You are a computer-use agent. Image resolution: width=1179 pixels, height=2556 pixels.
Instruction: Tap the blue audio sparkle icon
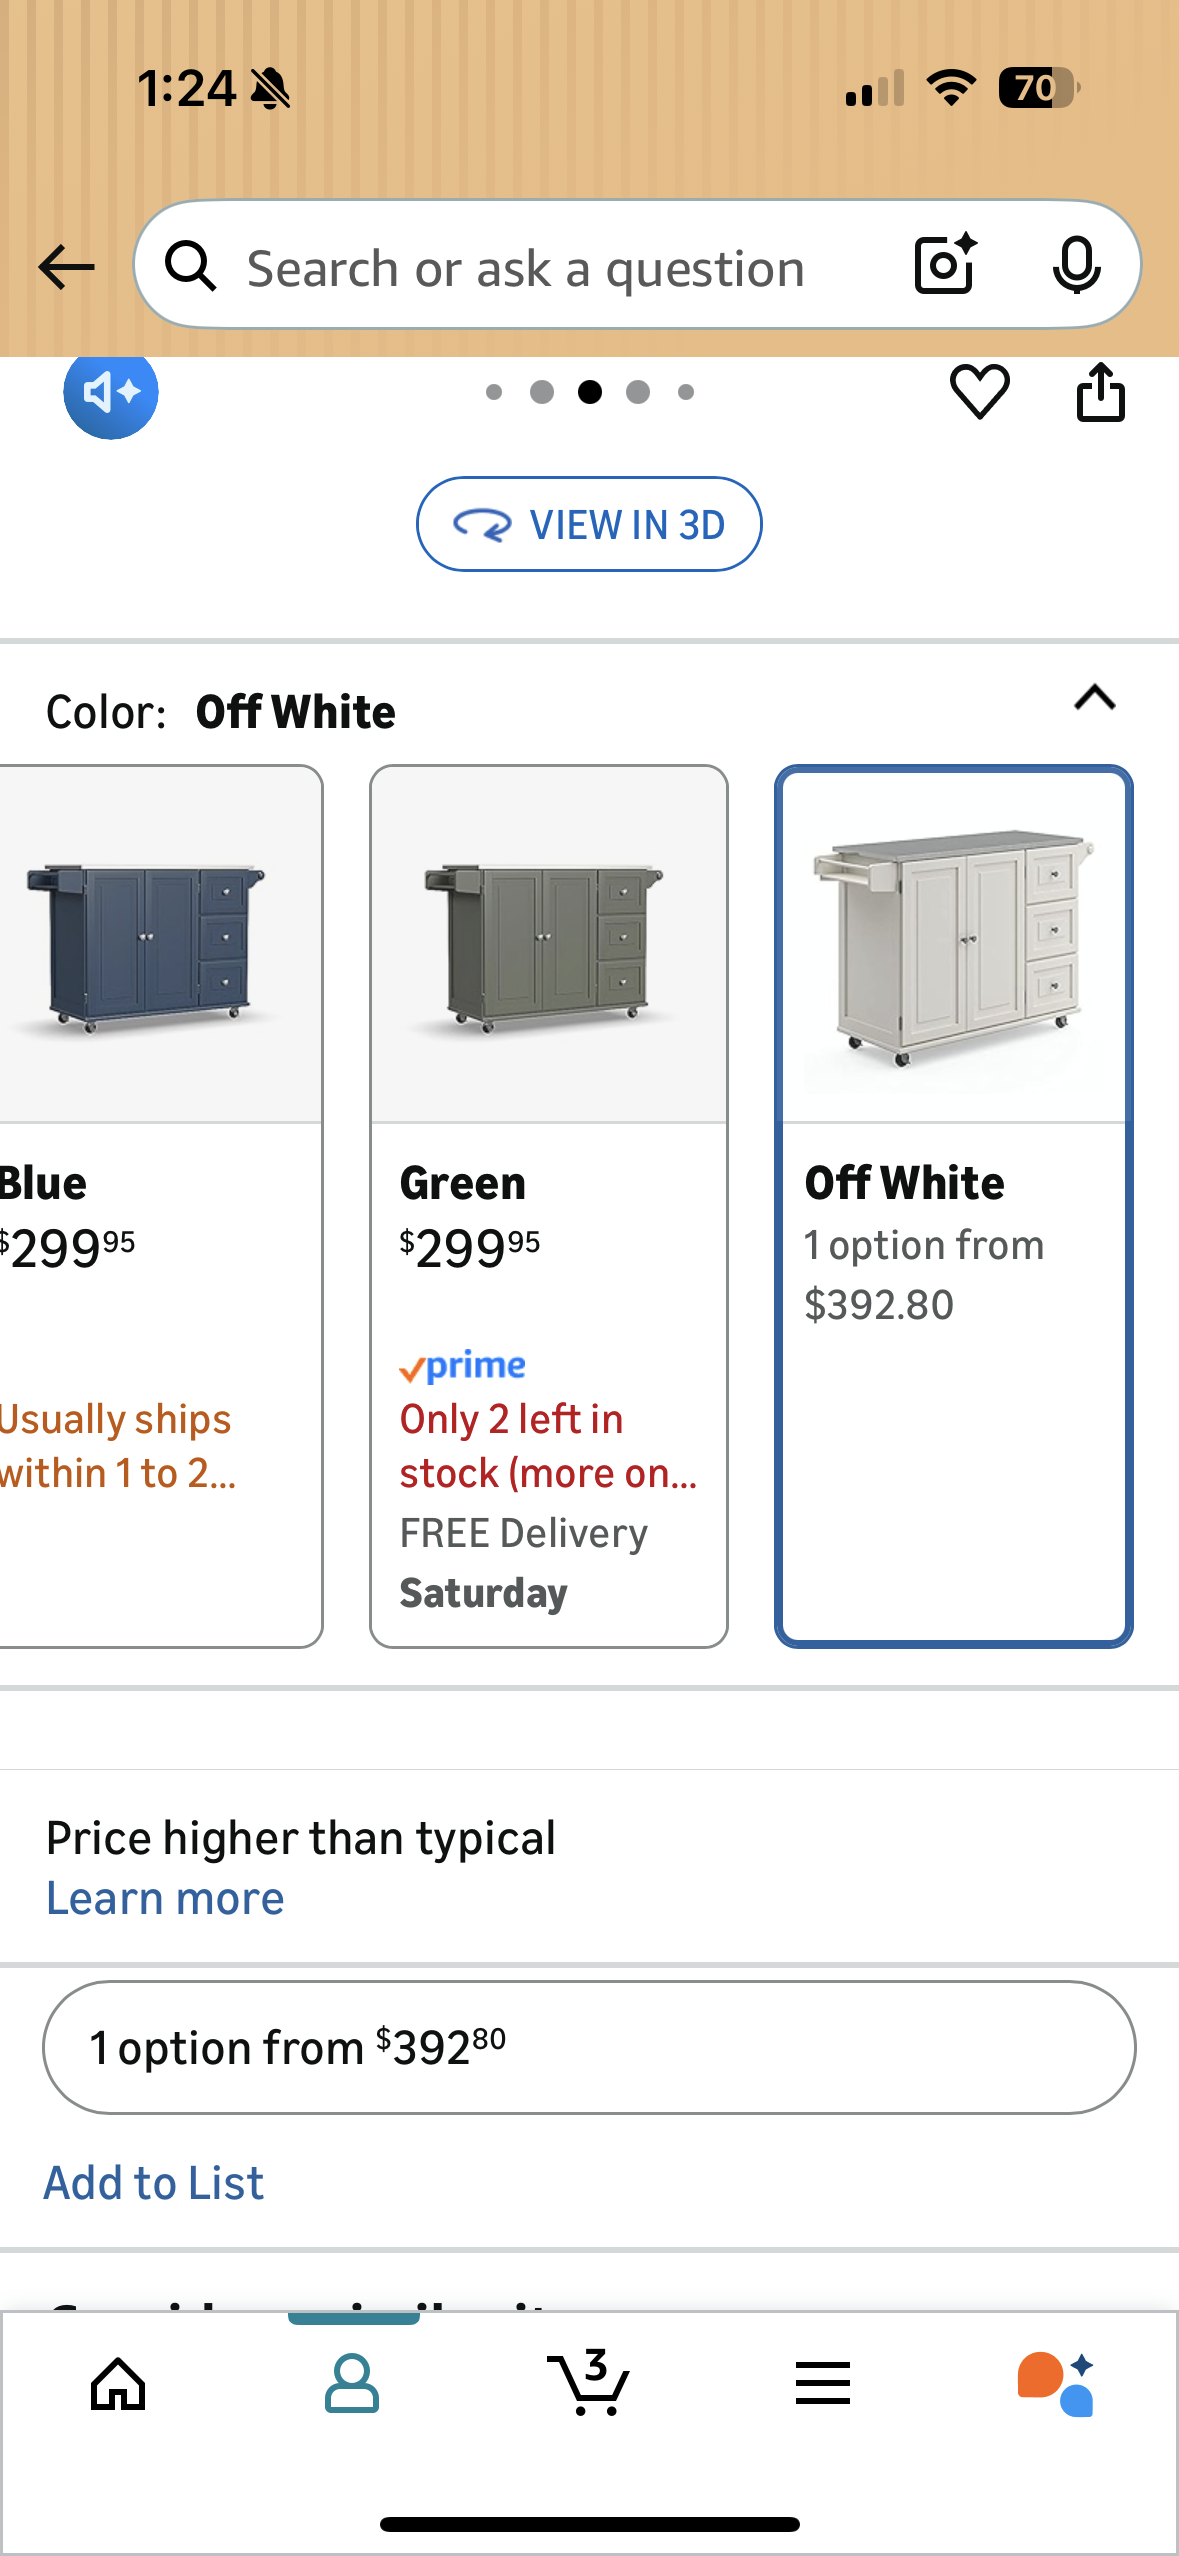111,393
